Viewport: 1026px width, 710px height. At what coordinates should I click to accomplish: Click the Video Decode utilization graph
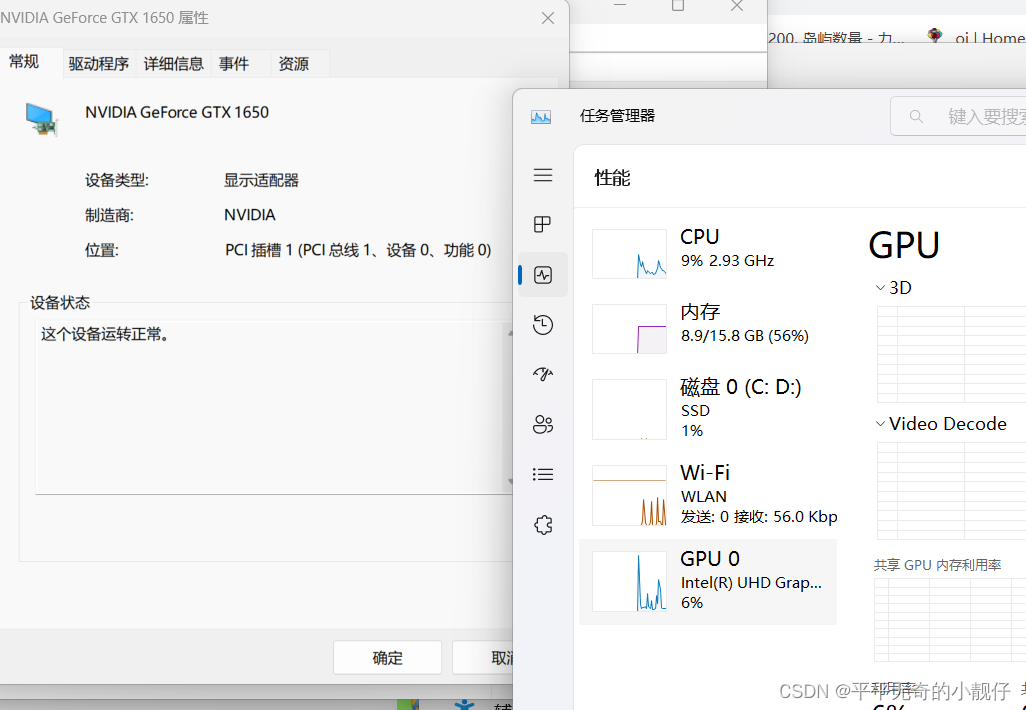pyautogui.click(x=951, y=491)
